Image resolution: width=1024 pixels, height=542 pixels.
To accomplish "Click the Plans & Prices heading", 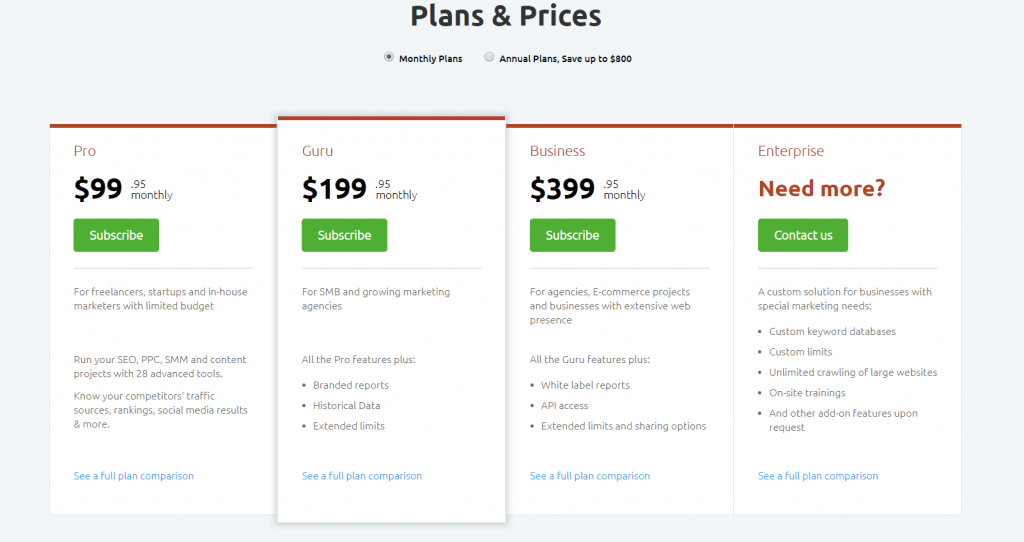I will point(505,16).
